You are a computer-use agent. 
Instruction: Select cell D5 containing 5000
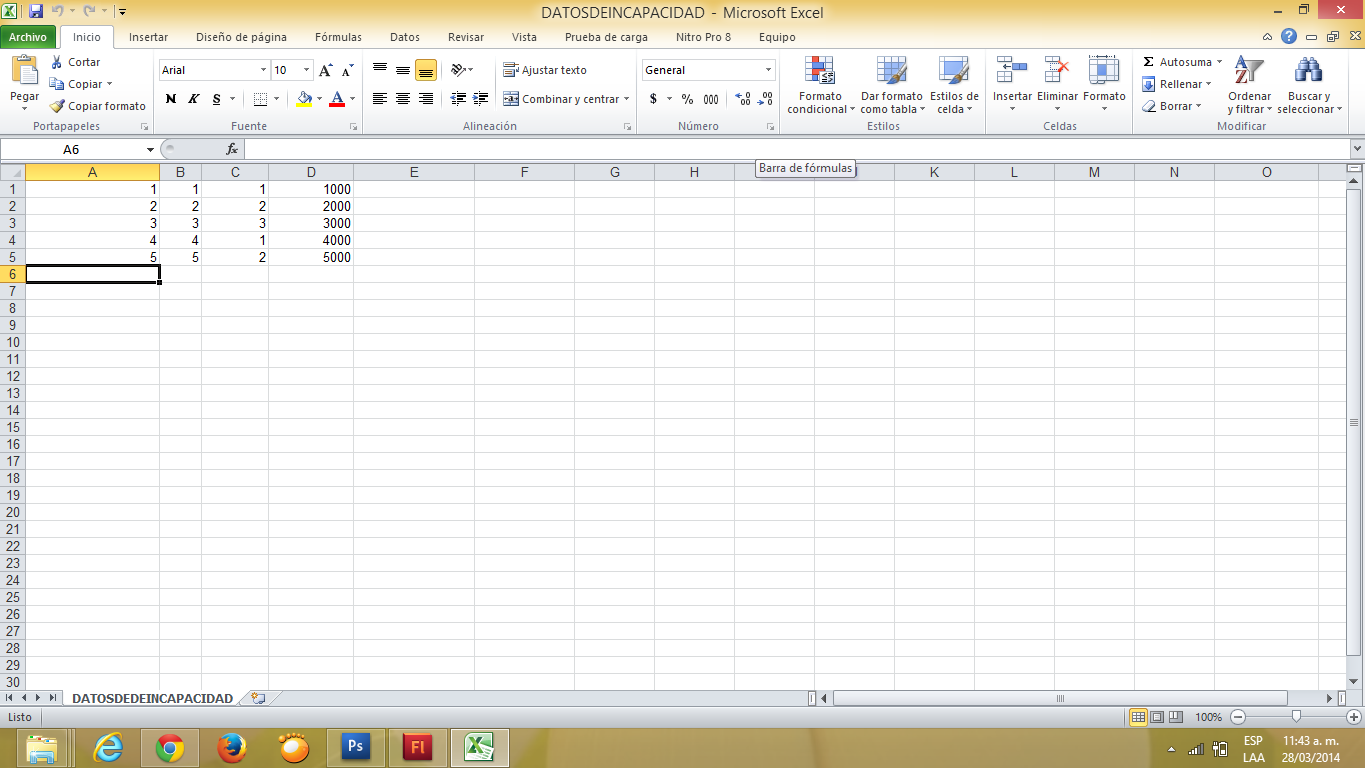pyautogui.click(x=311, y=257)
